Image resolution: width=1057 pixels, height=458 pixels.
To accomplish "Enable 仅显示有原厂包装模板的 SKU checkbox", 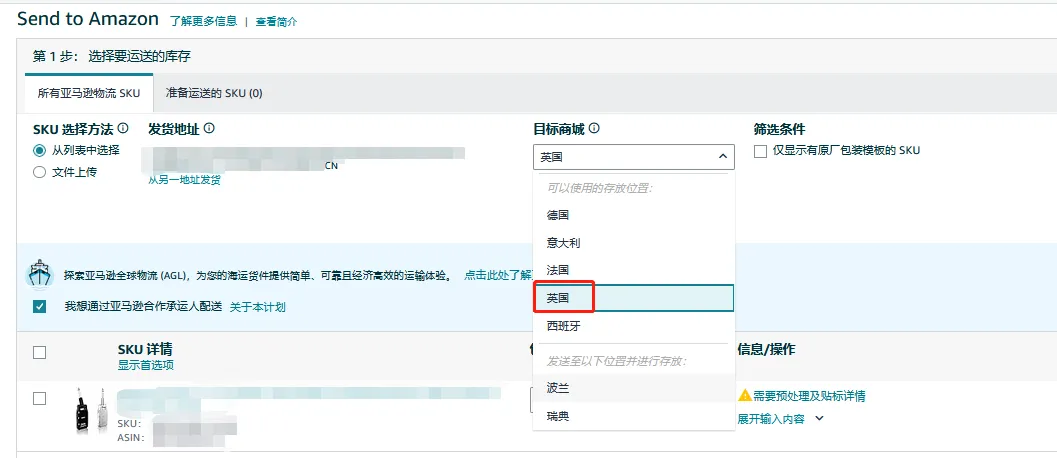I will click(761, 151).
